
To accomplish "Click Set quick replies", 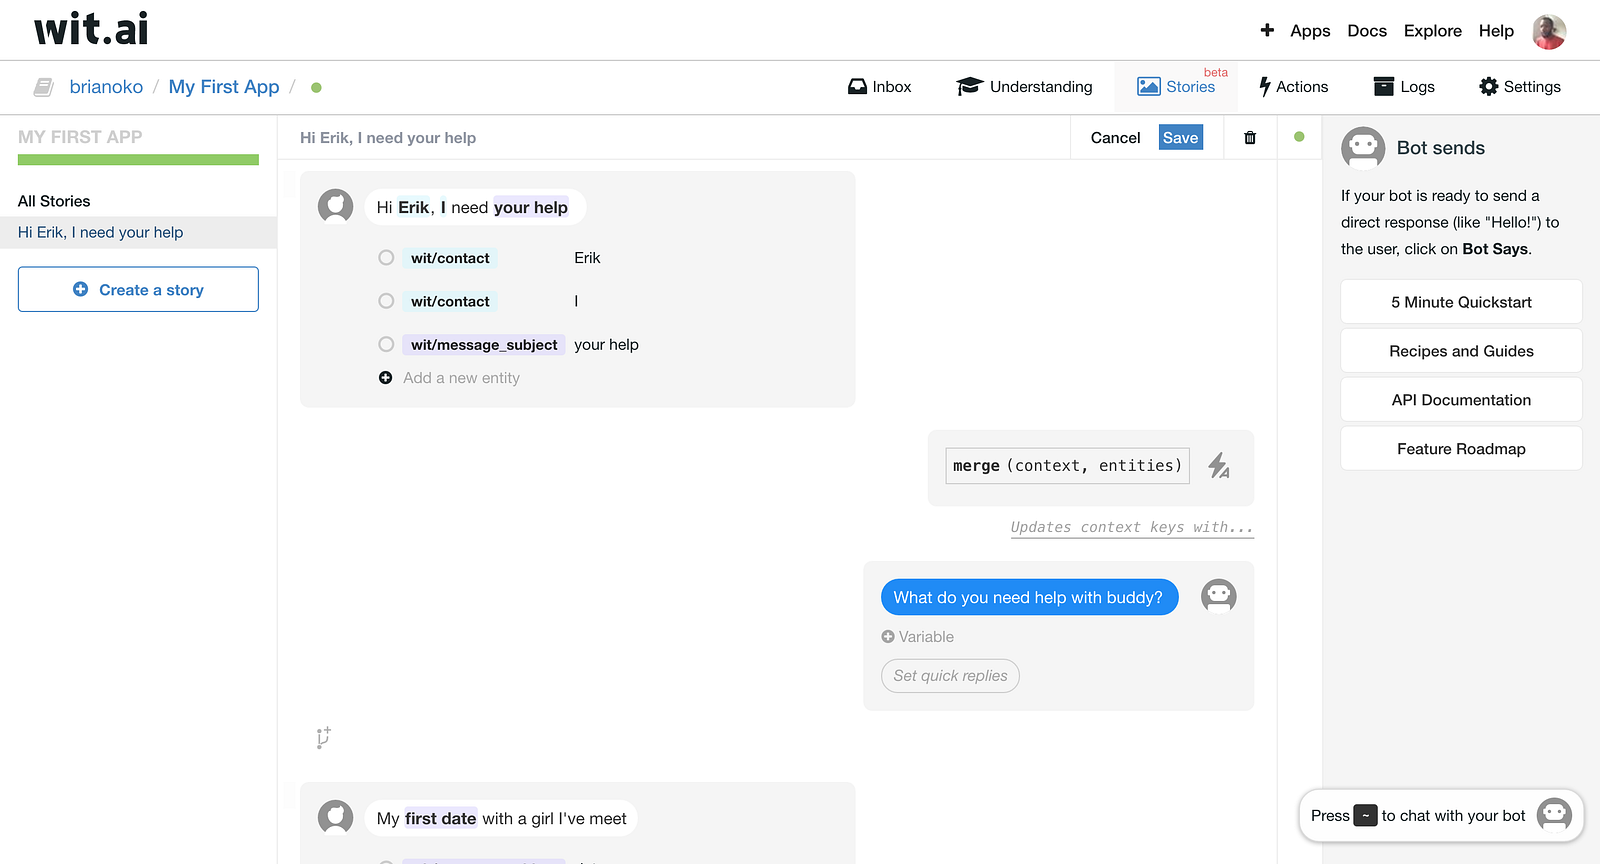I will click(x=950, y=676).
